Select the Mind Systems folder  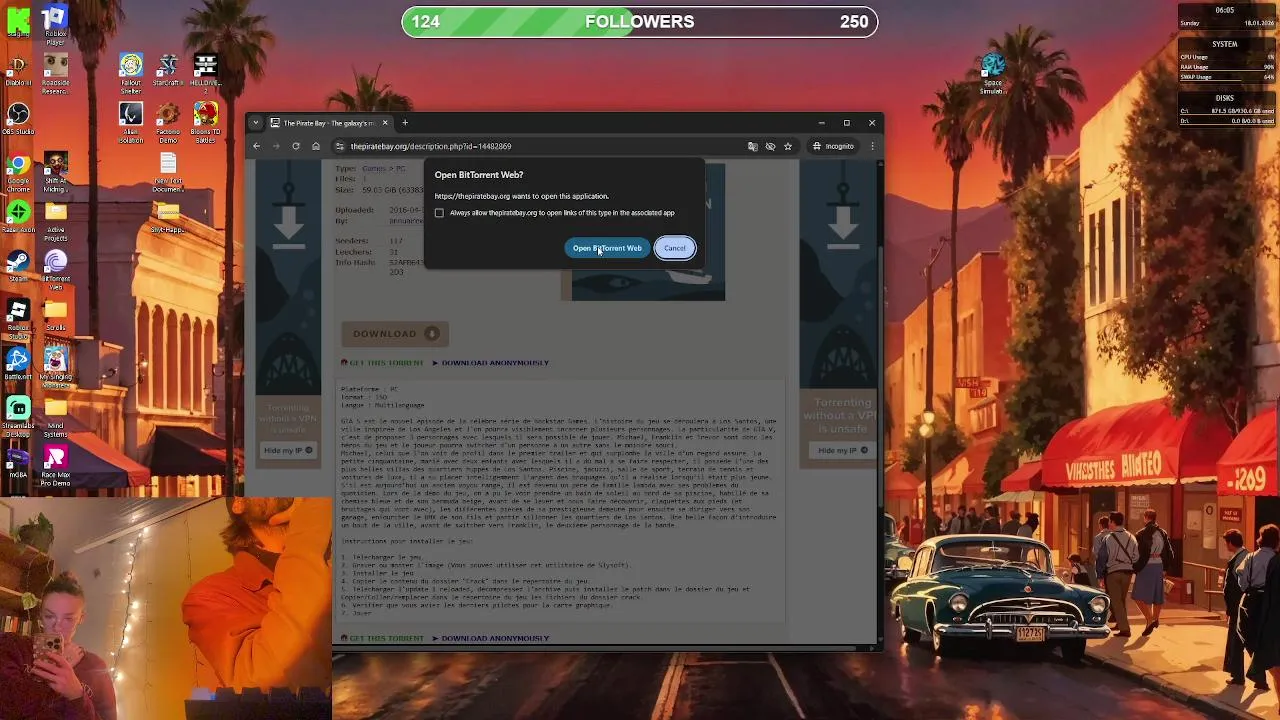coord(55,417)
